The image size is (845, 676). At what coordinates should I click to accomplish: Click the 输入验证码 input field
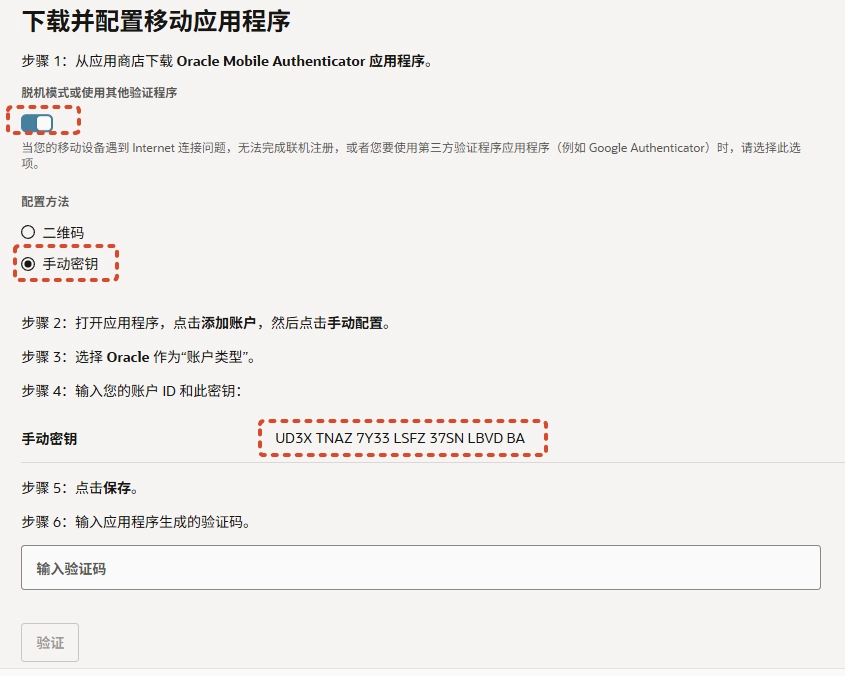coord(420,568)
